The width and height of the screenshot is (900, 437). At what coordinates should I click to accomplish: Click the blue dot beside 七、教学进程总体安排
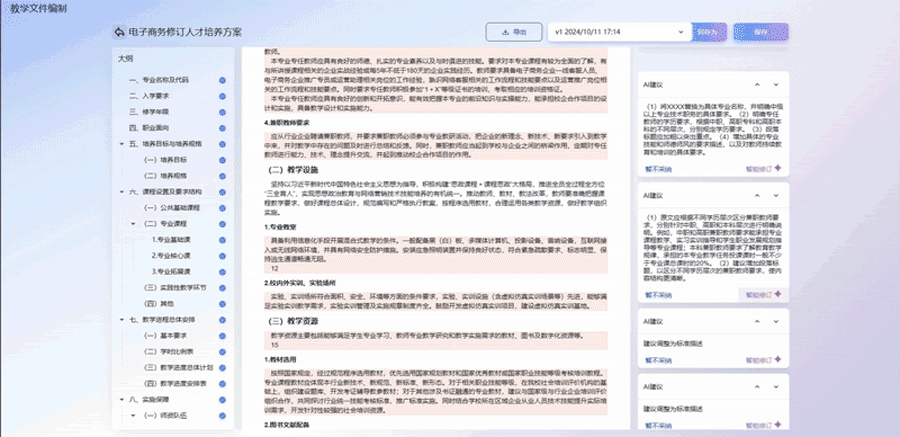[x=222, y=319]
